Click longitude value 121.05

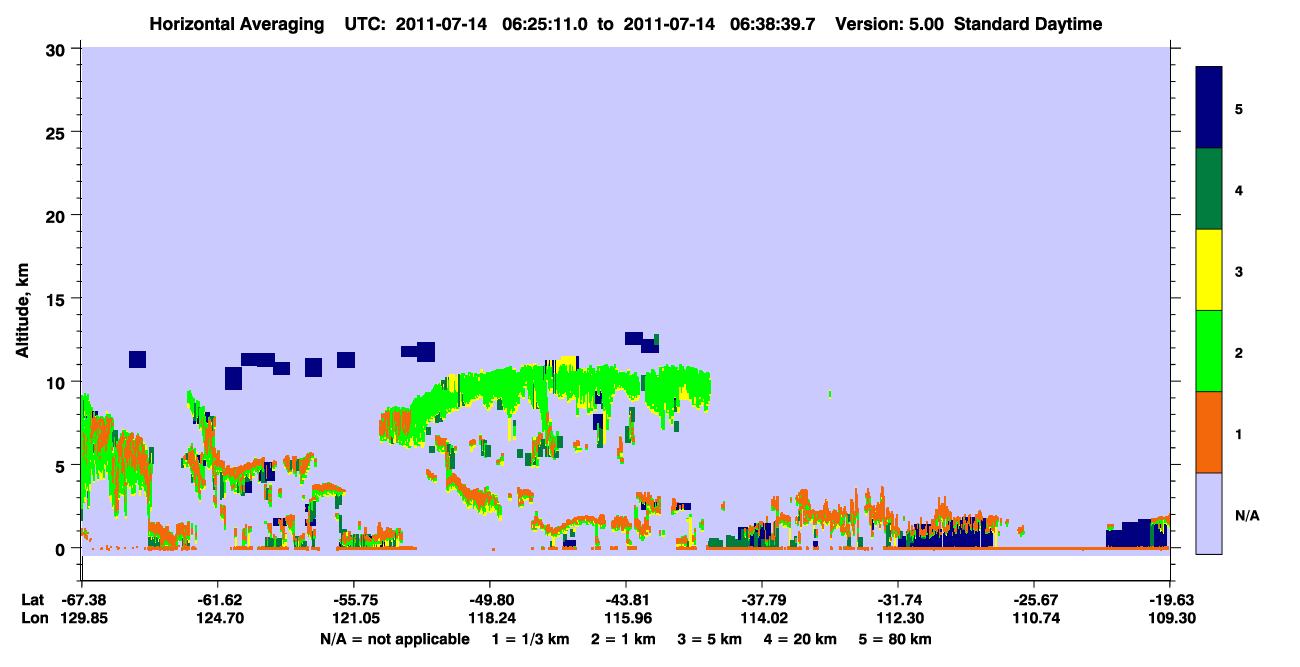(x=354, y=618)
